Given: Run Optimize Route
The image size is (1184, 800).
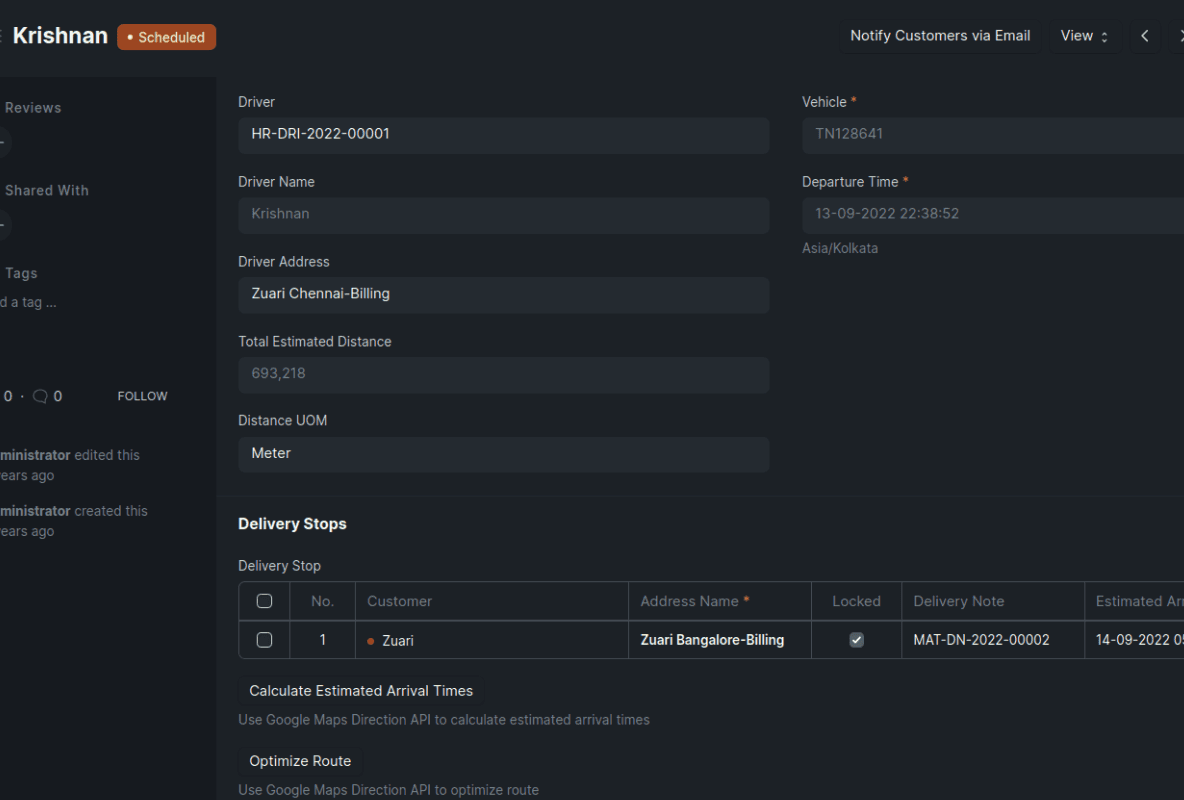Looking at the screenshot, I should tap(299, 761).
